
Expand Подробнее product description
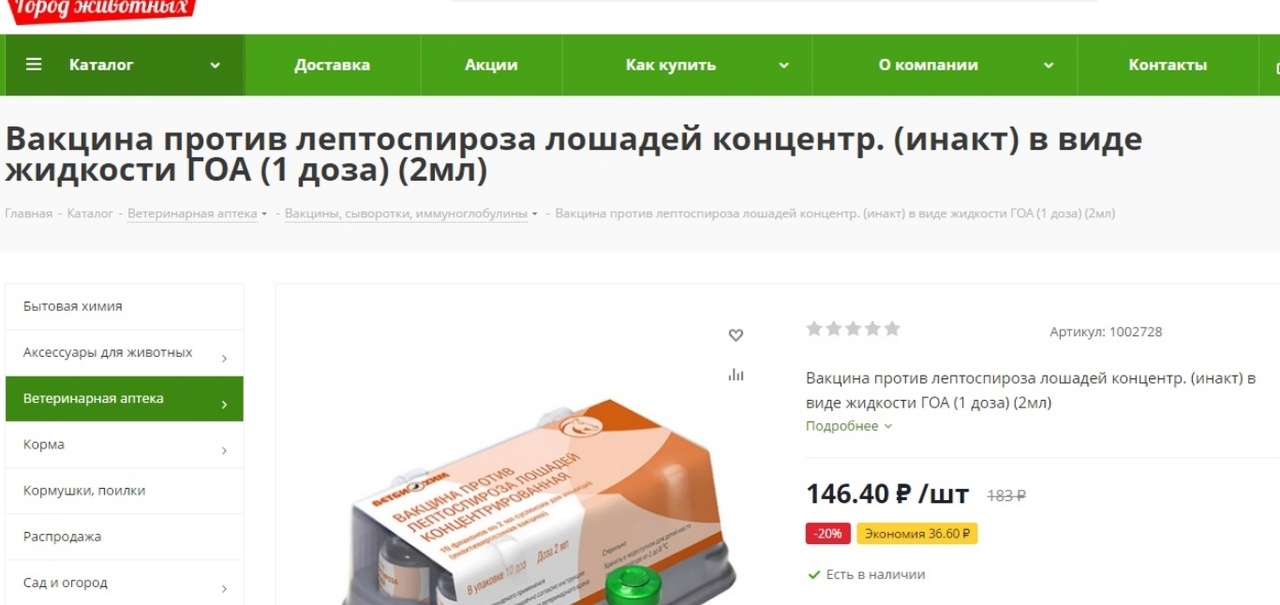coord(849,426)
